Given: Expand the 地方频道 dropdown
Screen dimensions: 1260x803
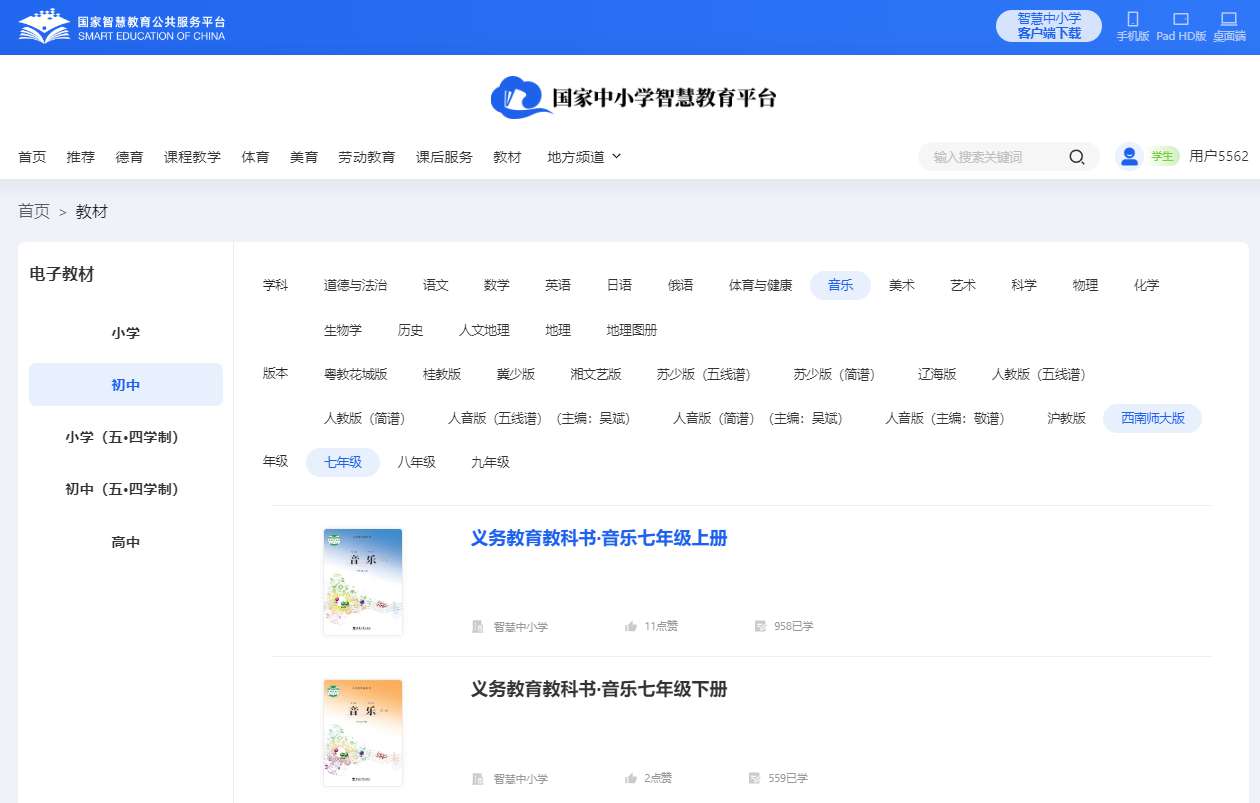Looking at the screenshot, I should click(584, 157).
